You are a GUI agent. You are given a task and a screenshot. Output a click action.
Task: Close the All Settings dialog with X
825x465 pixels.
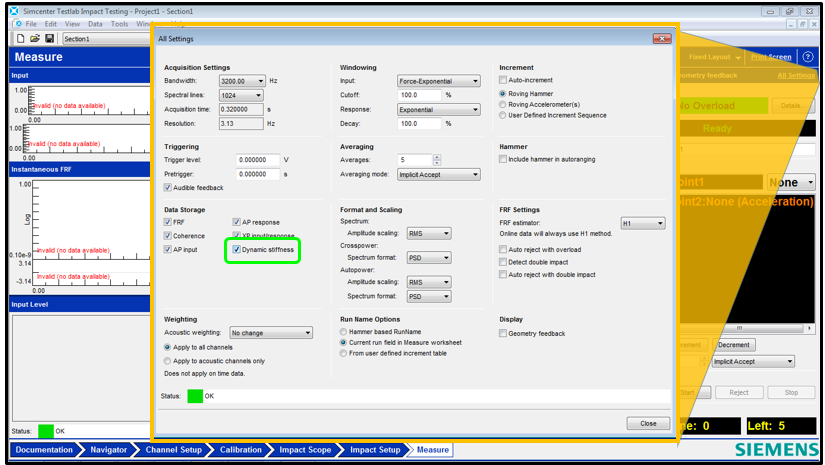661,38
